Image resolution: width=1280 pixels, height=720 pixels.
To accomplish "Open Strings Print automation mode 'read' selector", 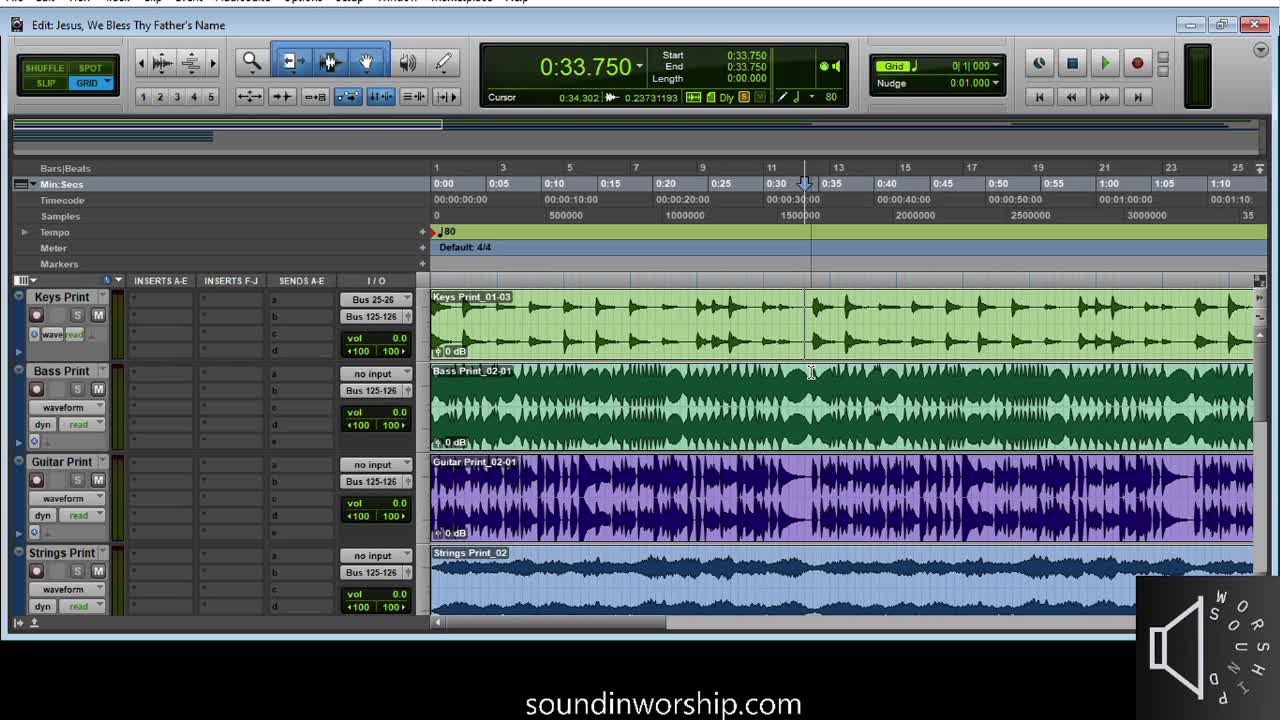I will 82,606.
